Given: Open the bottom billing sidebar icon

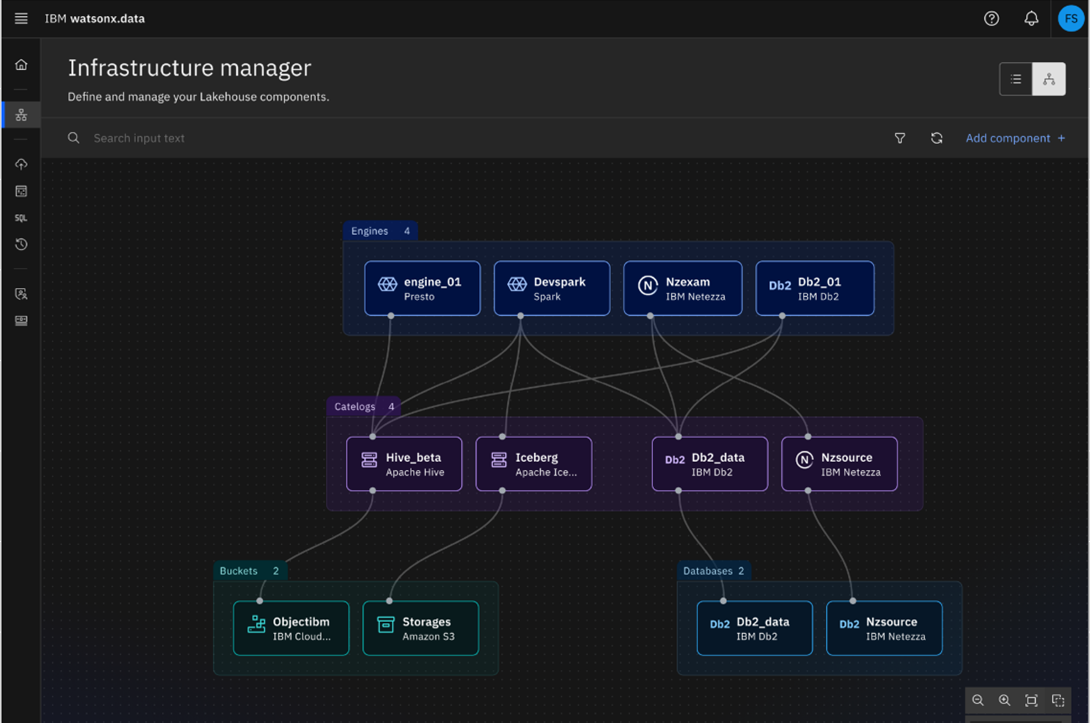Looking at the screenshot, I should pyautogui.click(x=21, y=320).
